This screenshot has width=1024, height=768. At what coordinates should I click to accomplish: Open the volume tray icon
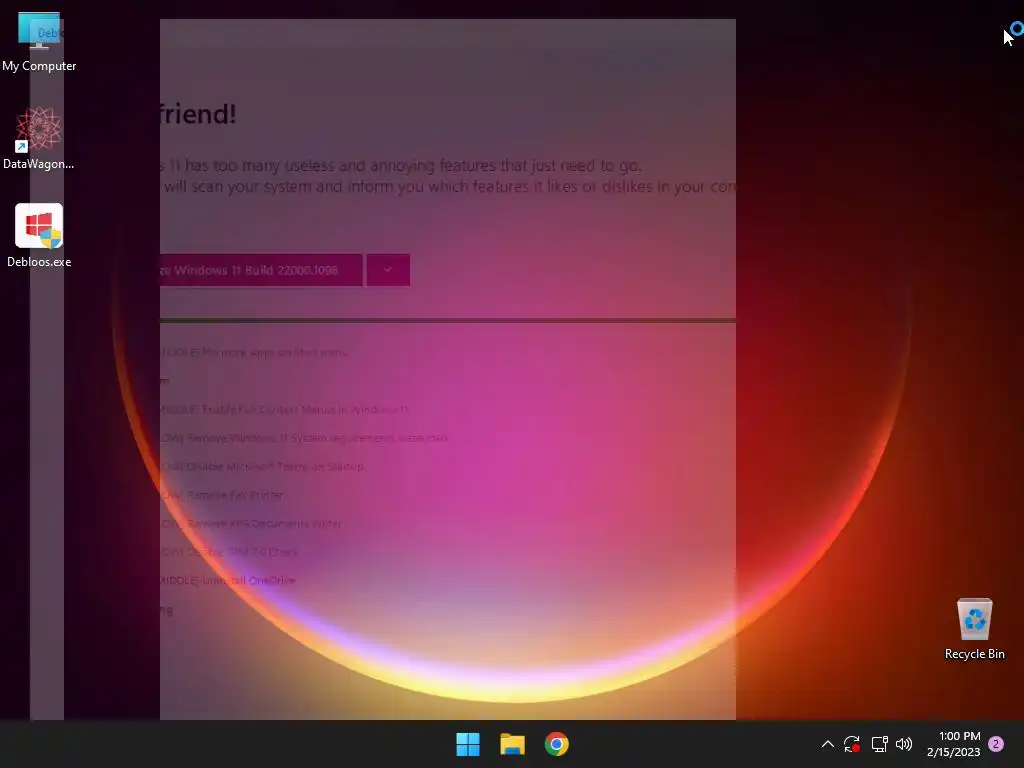[904, 744]
